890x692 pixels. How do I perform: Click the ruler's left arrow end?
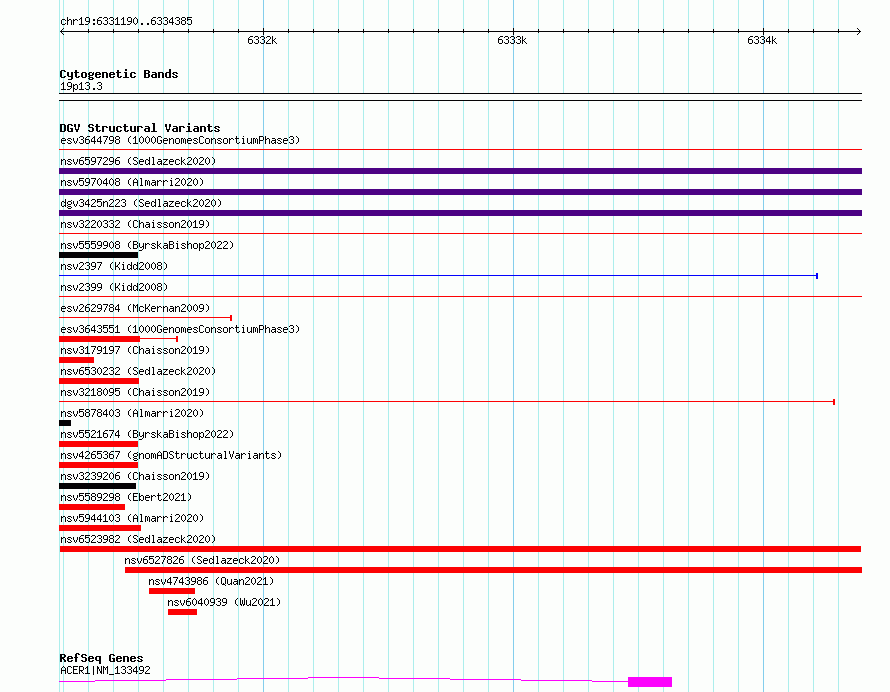[62, 31]
